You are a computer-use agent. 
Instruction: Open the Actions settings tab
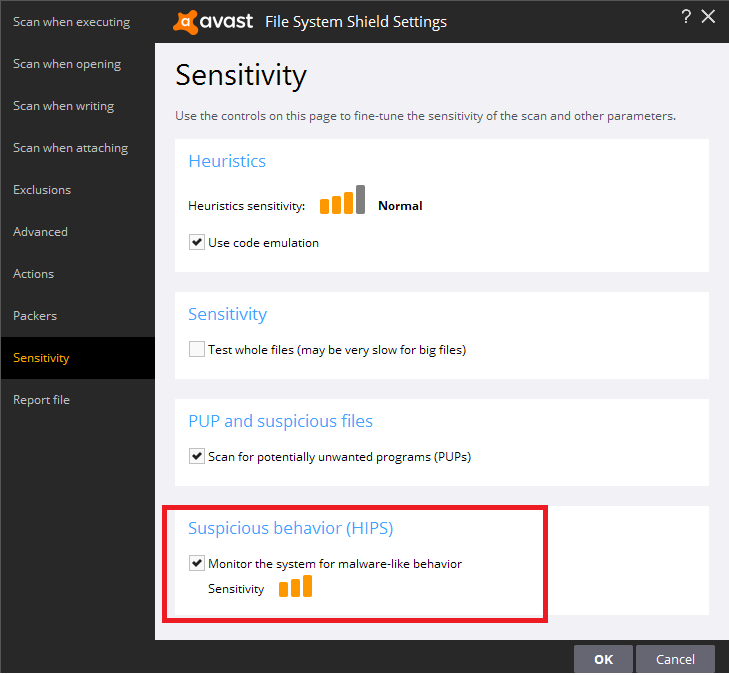33,274
